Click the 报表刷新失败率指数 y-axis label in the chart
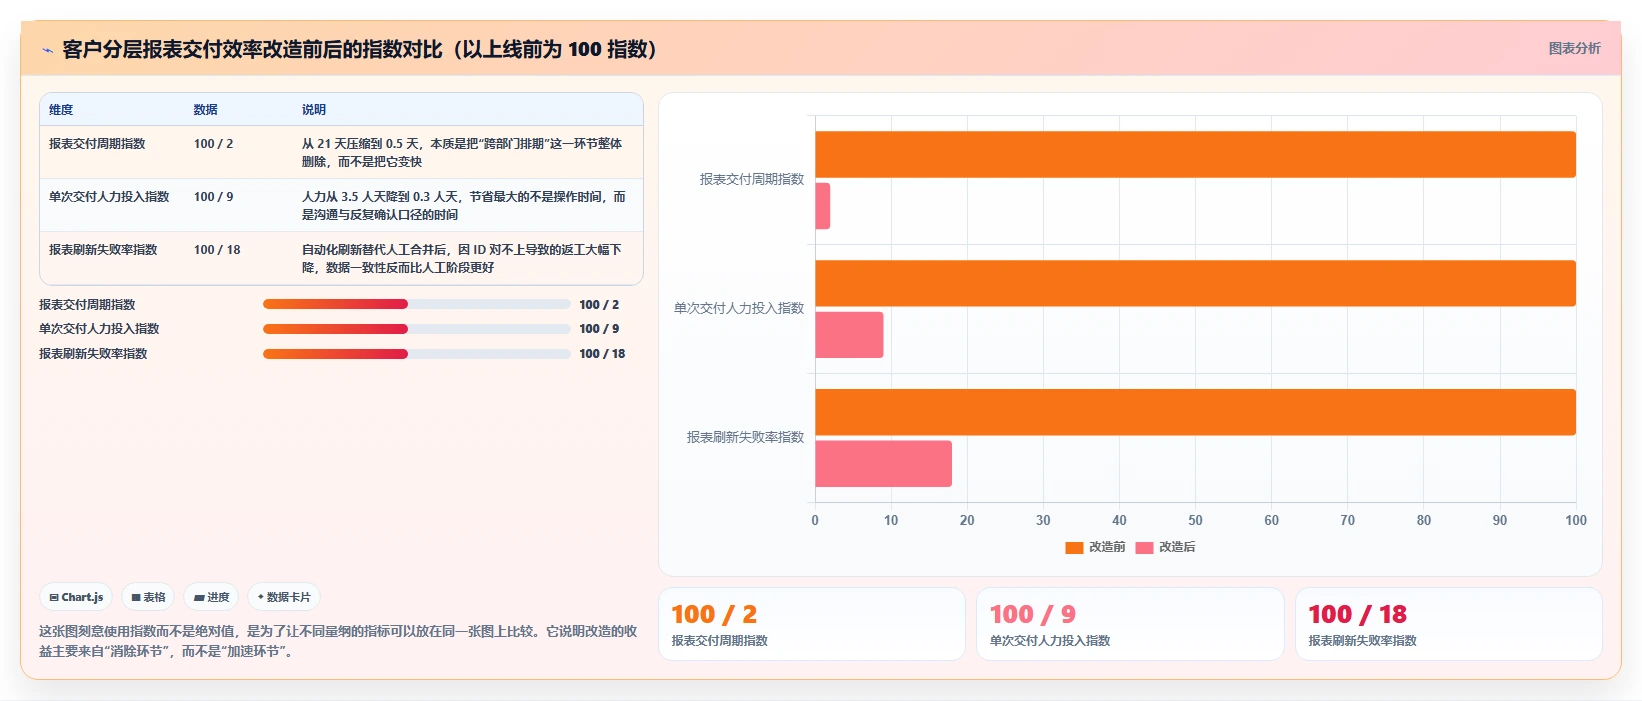The image size is (1642, 701). [745, 437]
